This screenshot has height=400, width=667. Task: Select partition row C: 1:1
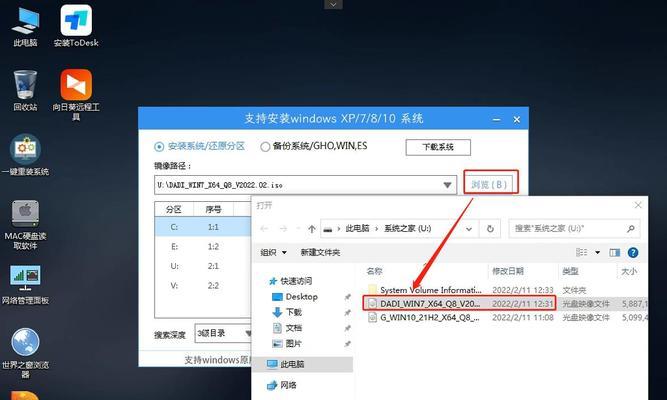[203, 227]
